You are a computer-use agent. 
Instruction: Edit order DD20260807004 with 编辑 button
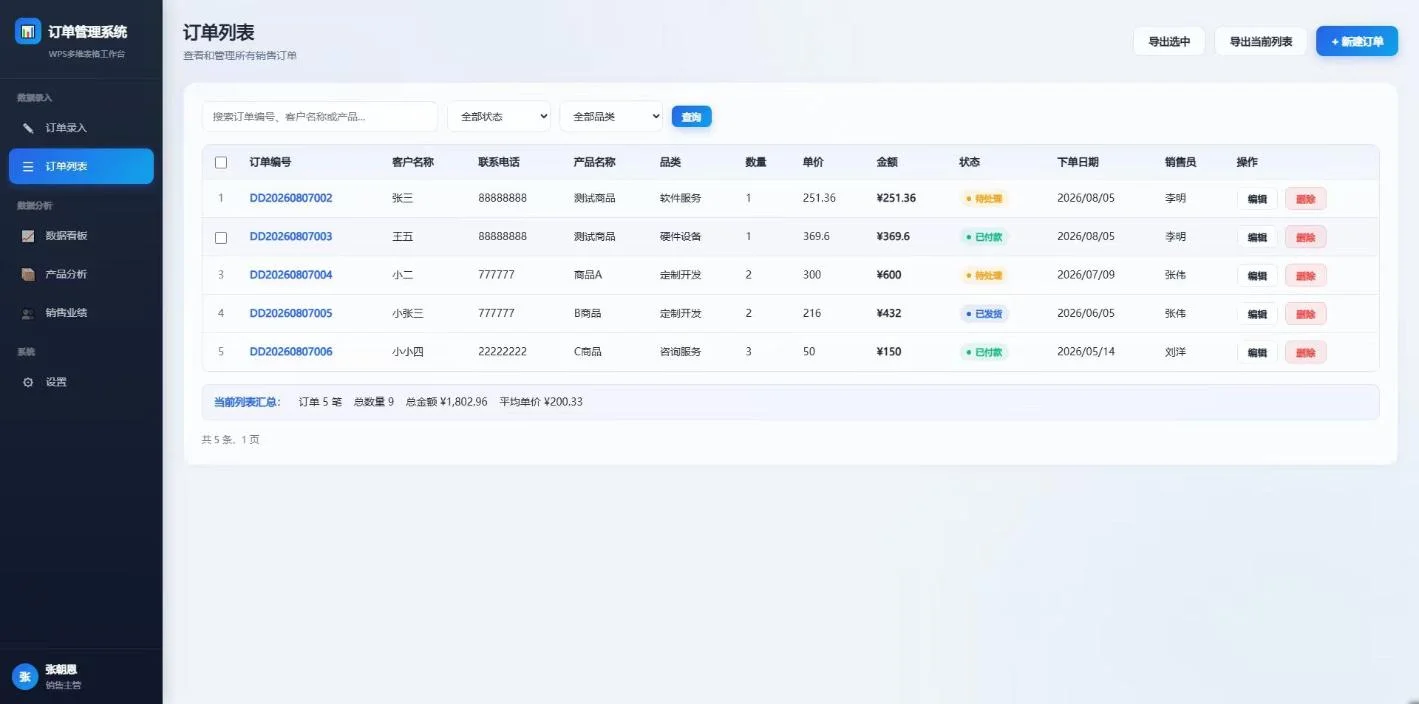coord(1257,275)
